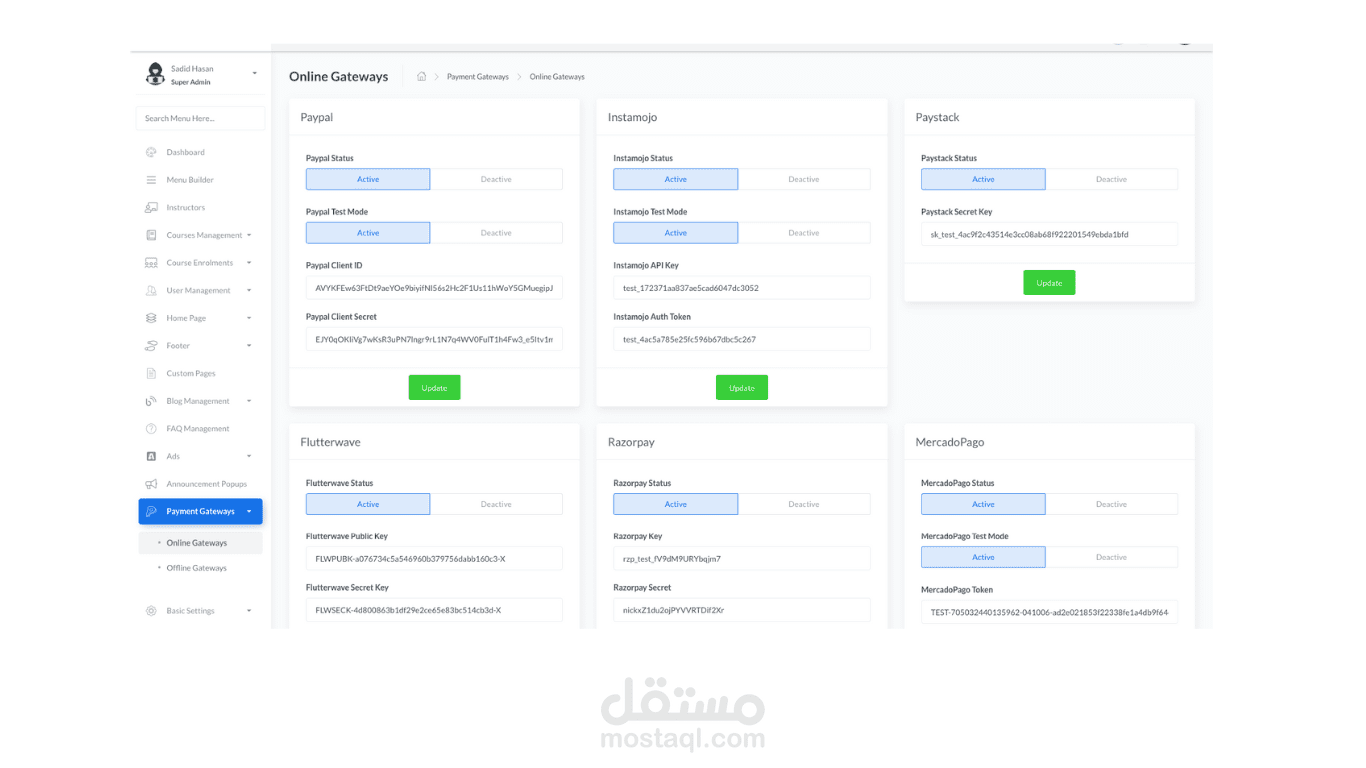Set Flutterwave Status to Deactive
The image size is (1366, 768).
click(496, 504)
